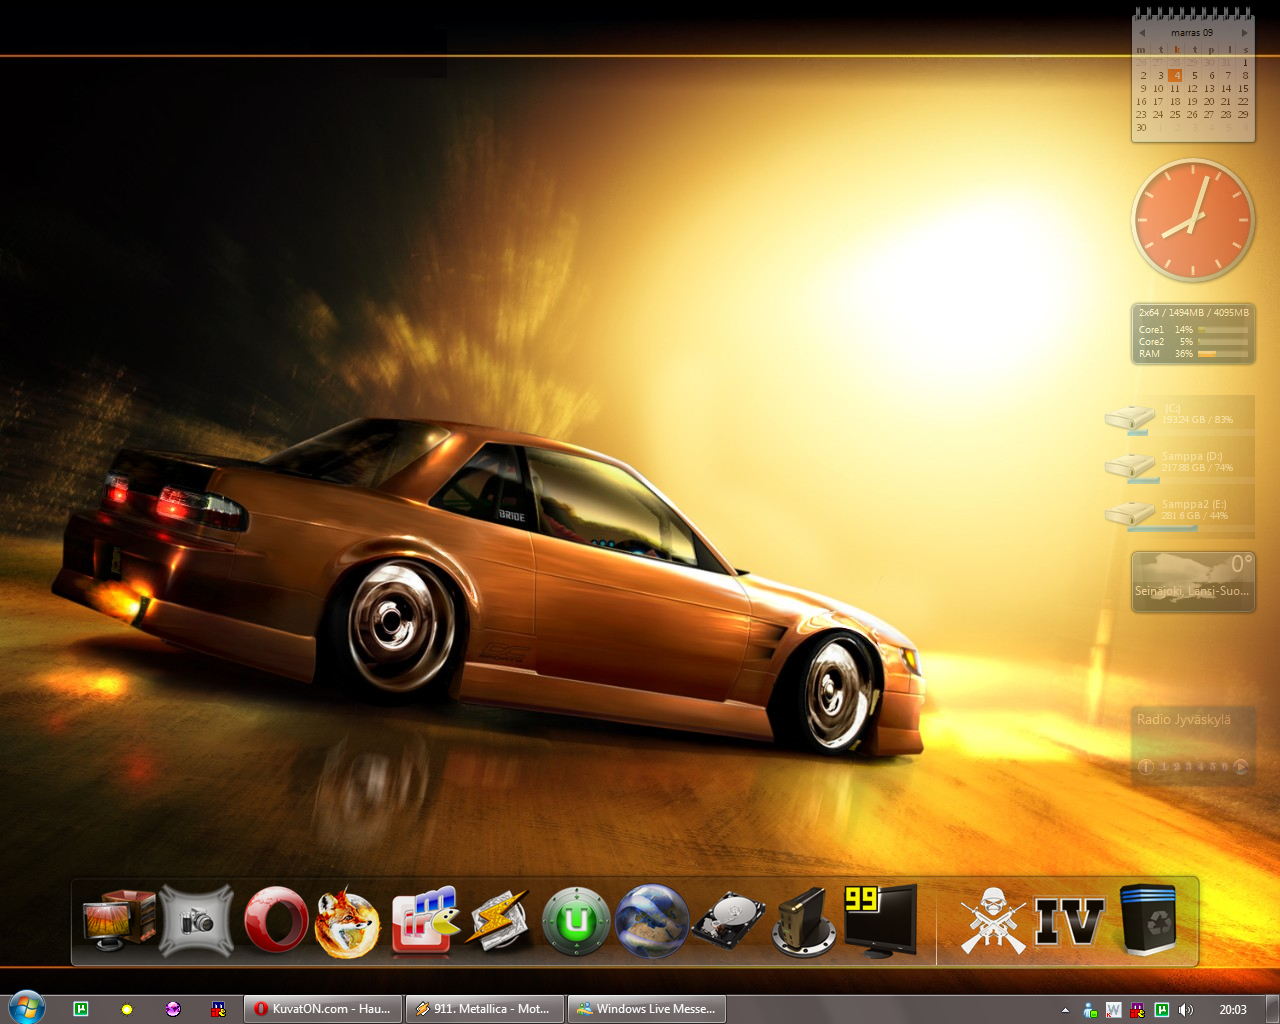Click the hard disk drive dock icon
The width and height of the screenshot is (1280, 1024).
pyautogui.click(x=728, y=921)
